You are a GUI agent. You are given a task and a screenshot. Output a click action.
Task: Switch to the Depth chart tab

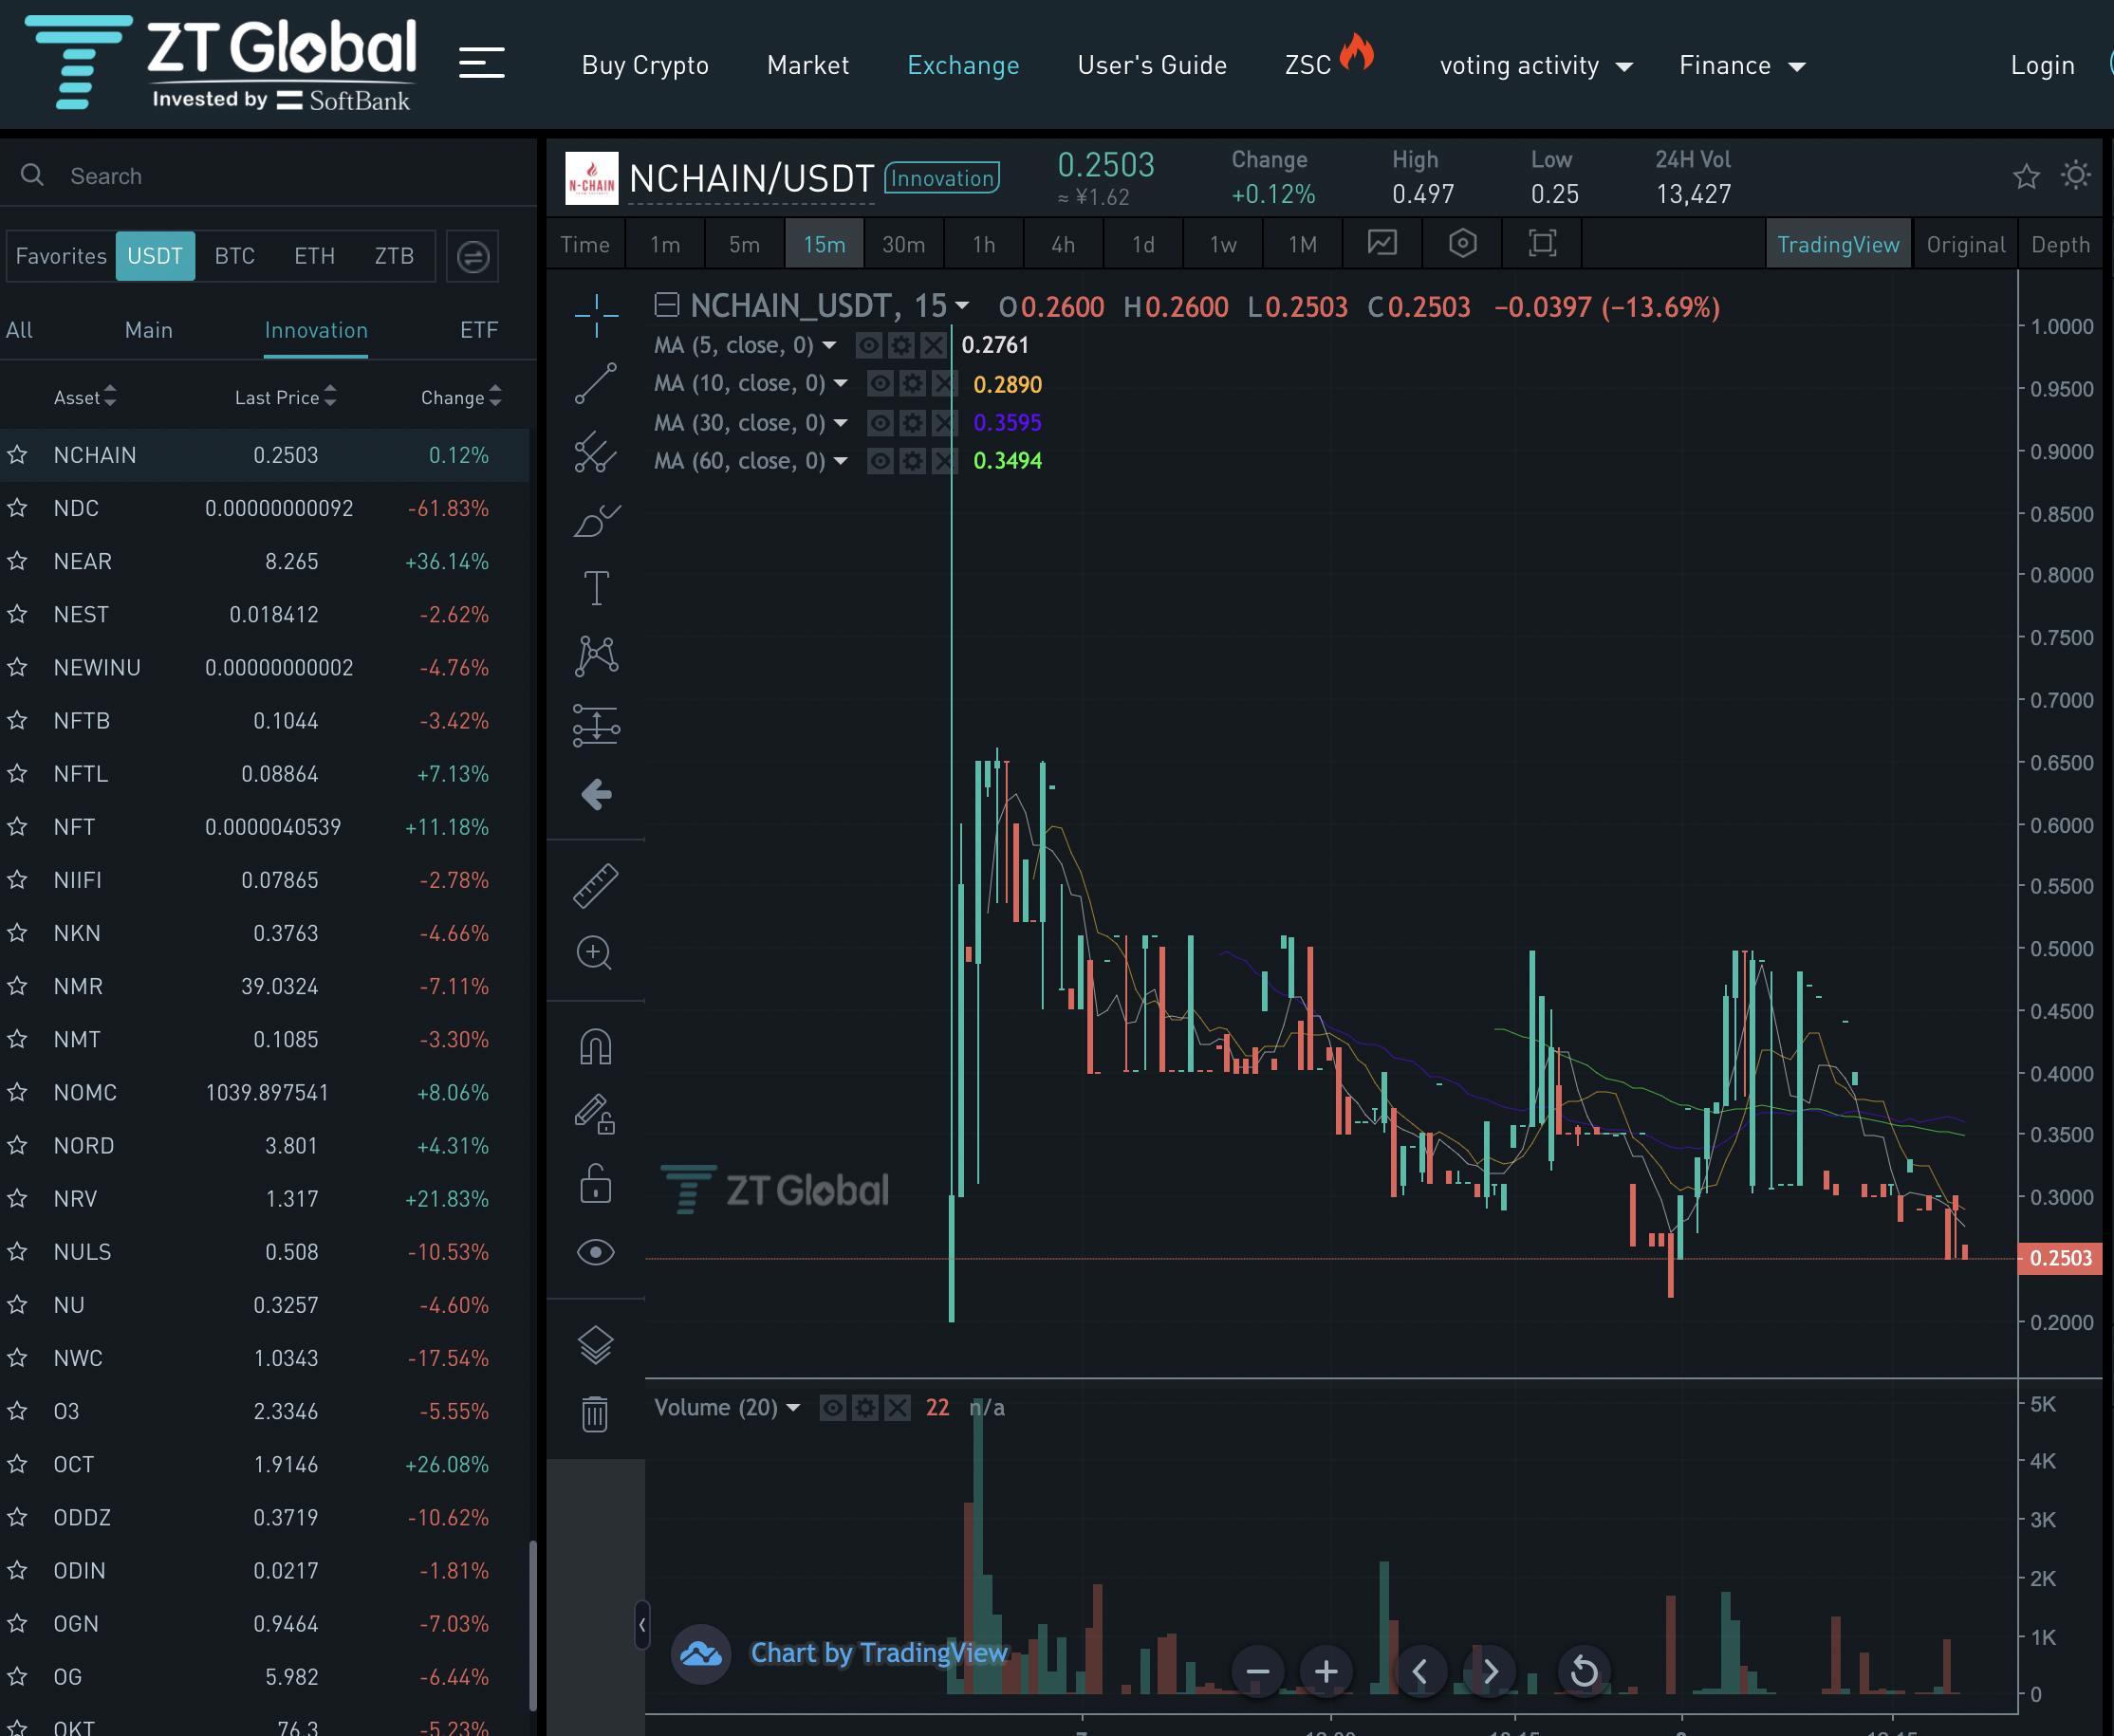(x=2060, y=245)
